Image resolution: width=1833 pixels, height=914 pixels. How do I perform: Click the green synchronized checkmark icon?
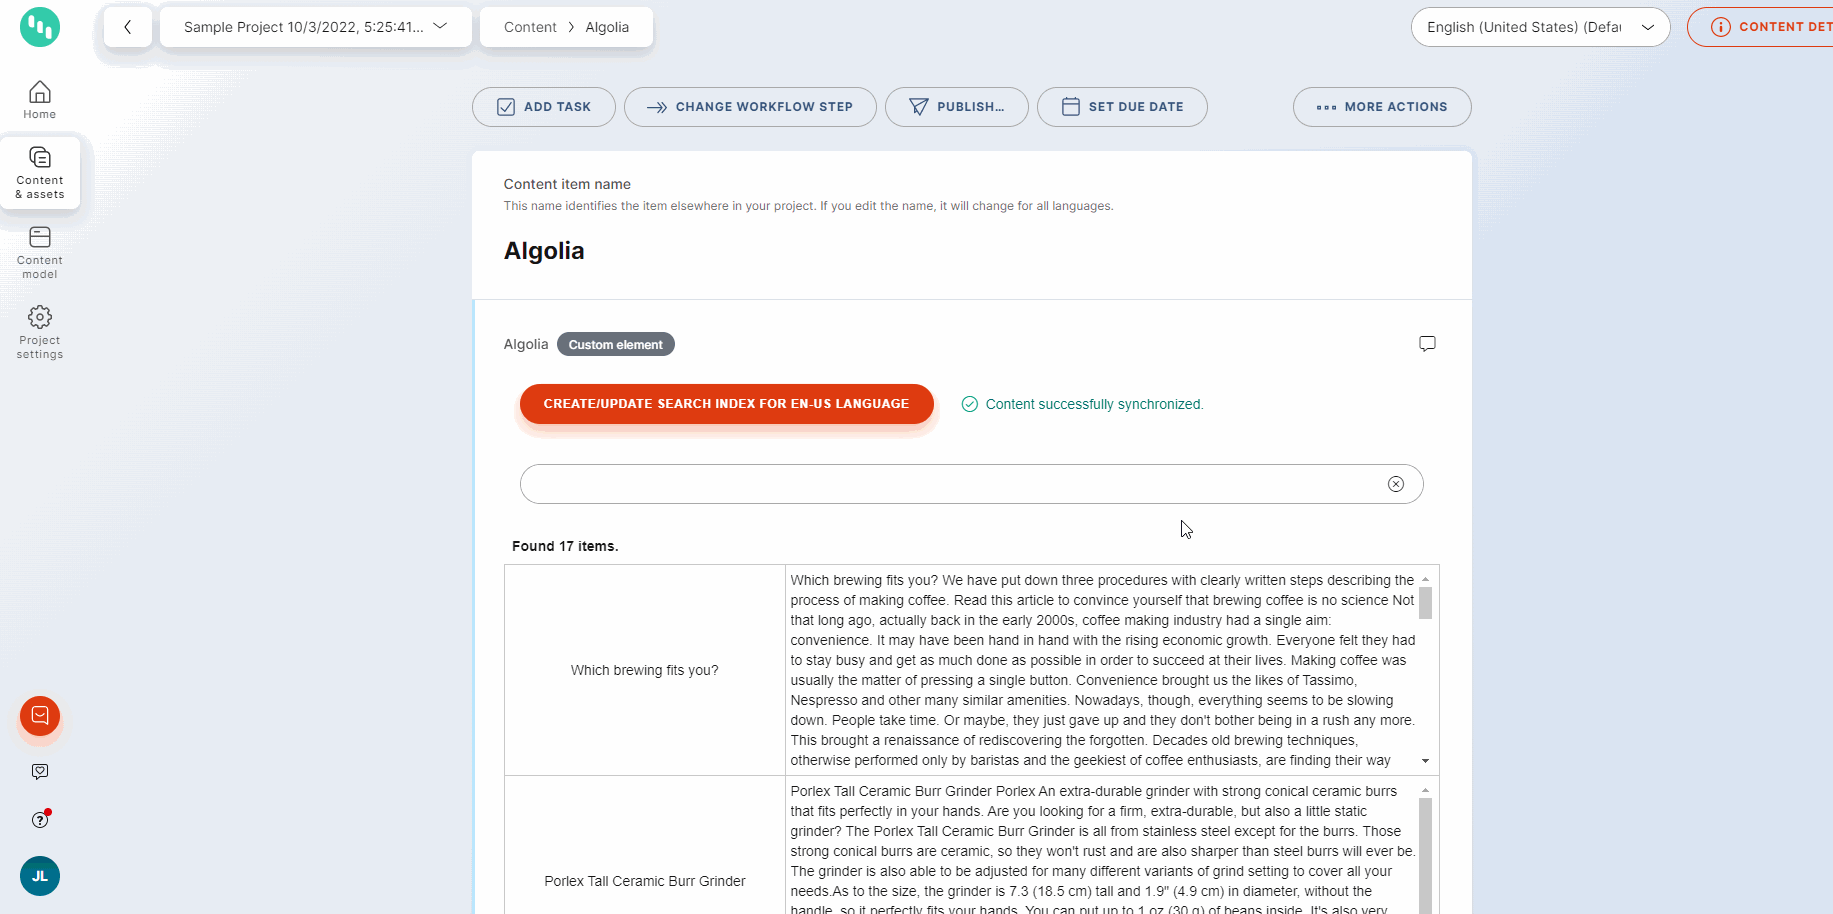[x=969, y=404]
